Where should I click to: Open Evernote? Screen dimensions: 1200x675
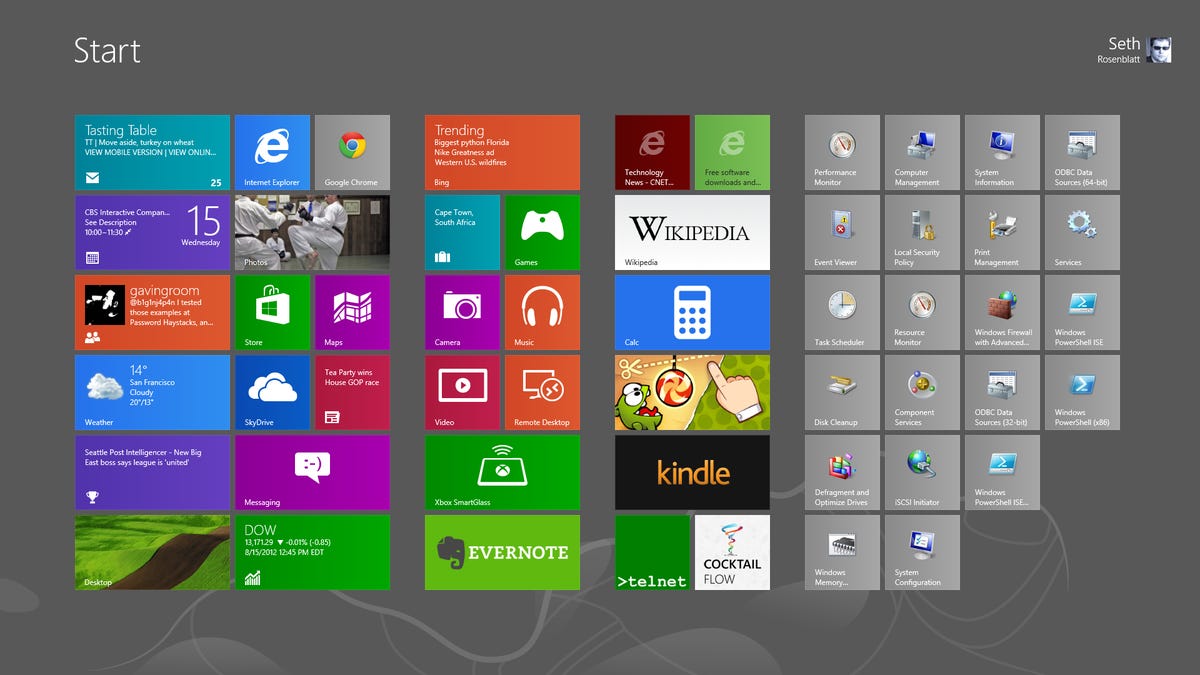[x=502, y=552]
